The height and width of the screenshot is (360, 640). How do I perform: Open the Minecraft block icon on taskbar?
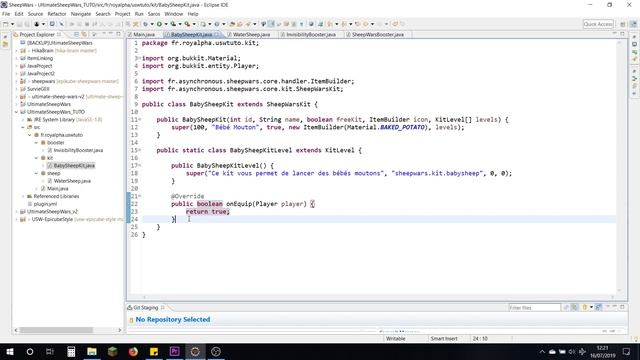113,351
